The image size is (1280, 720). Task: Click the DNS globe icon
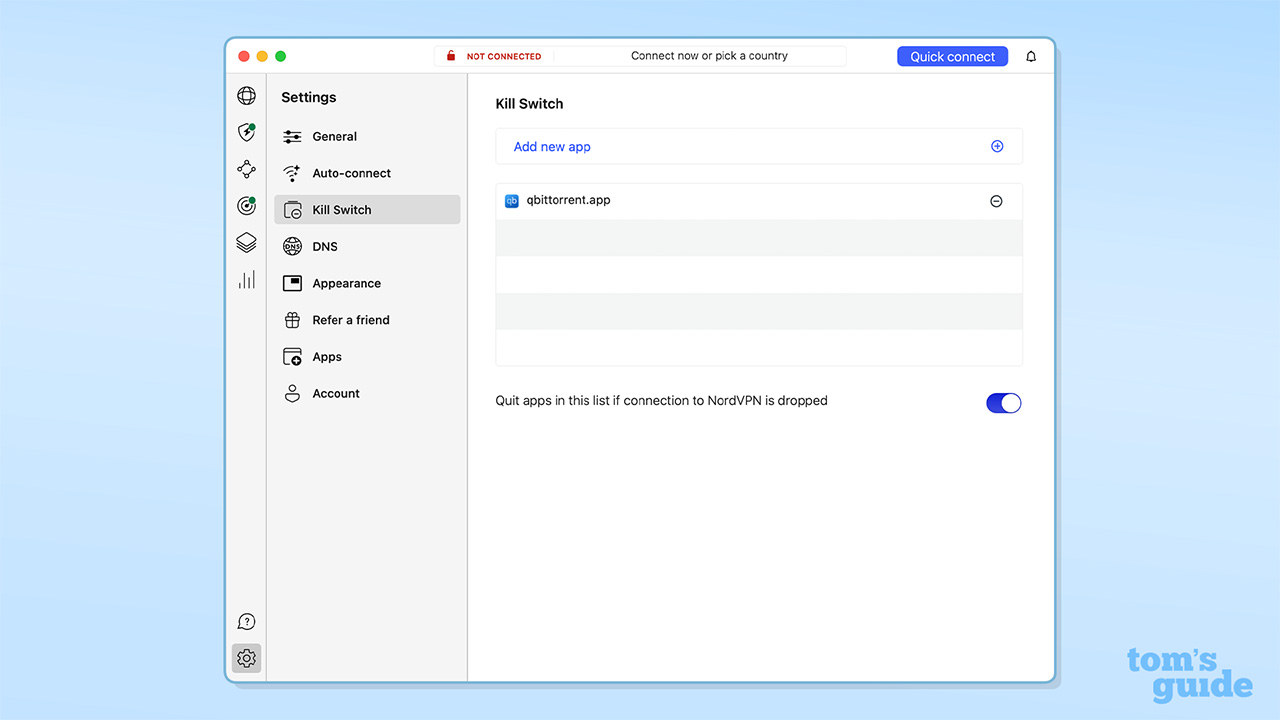(292, 247)
